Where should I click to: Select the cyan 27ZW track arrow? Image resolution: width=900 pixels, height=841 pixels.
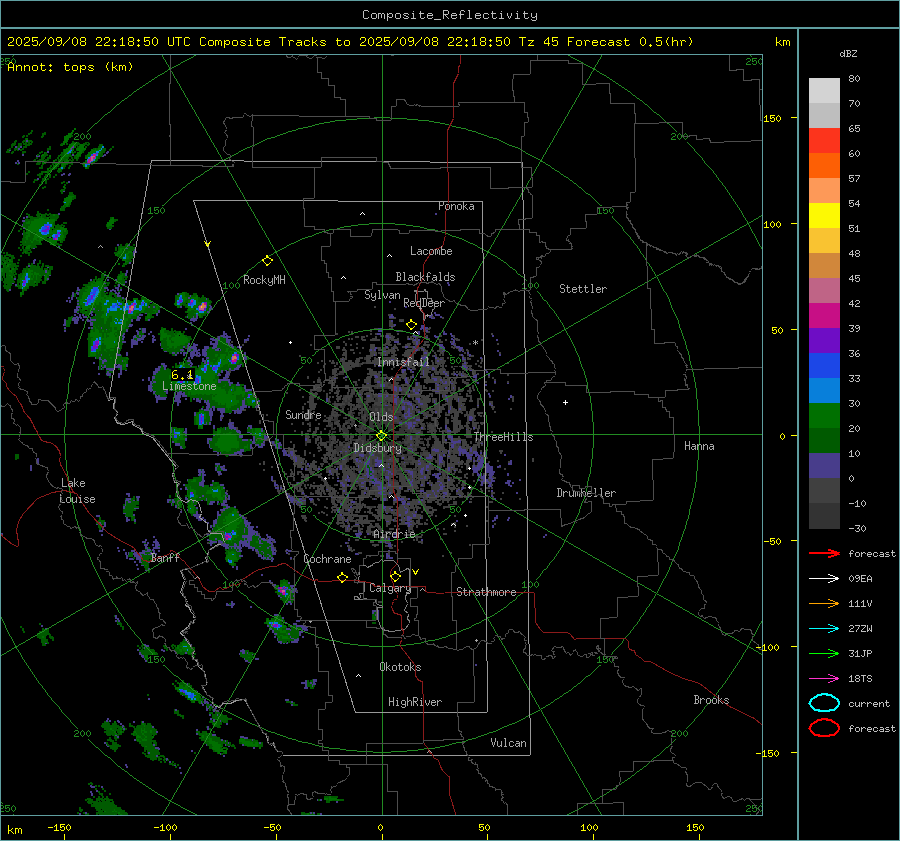(824, 629)
